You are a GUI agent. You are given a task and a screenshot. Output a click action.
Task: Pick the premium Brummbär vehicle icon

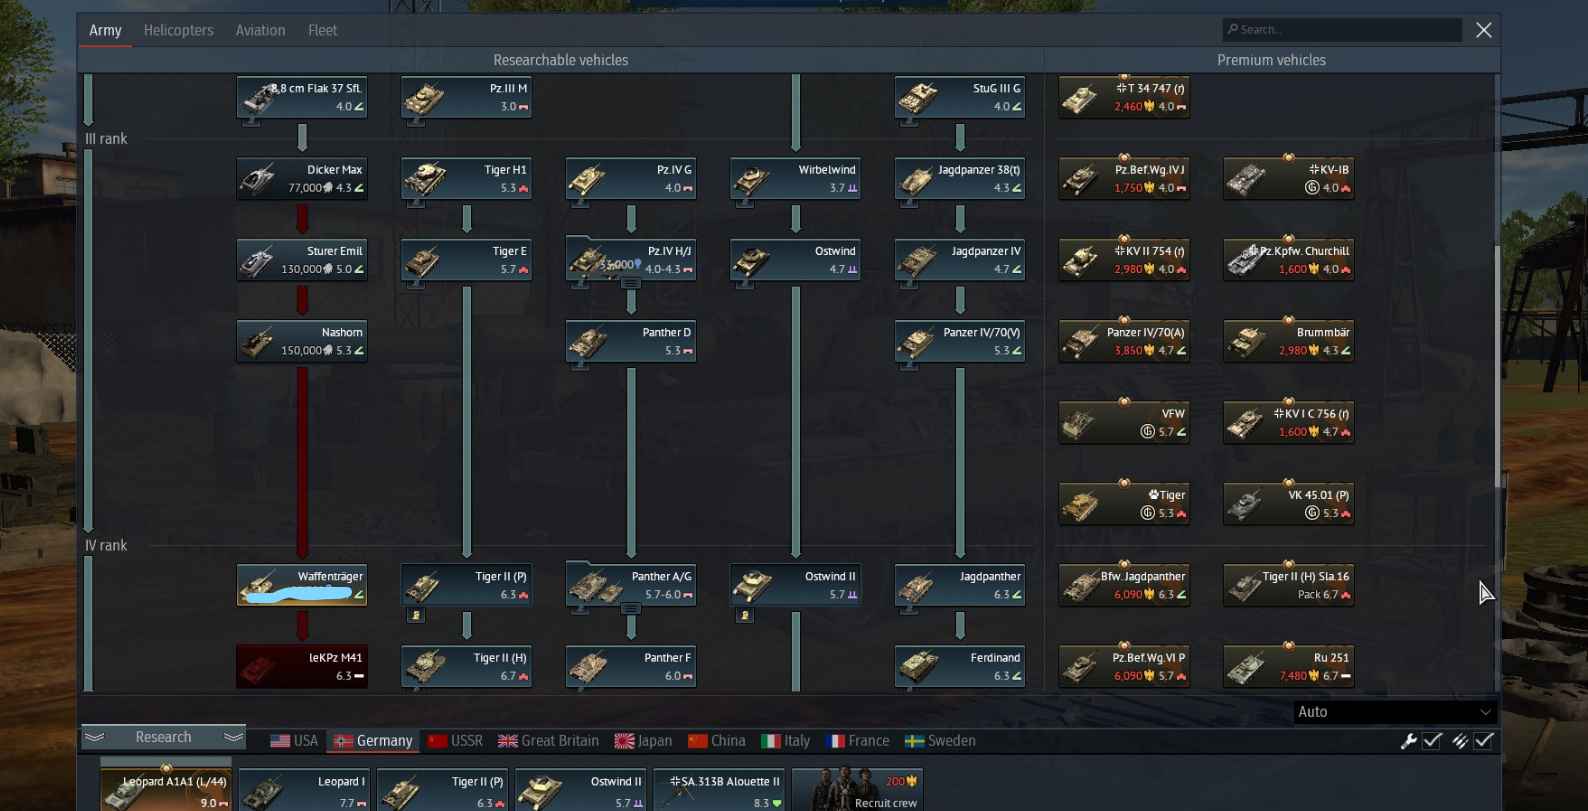[x=1289, y=341]
